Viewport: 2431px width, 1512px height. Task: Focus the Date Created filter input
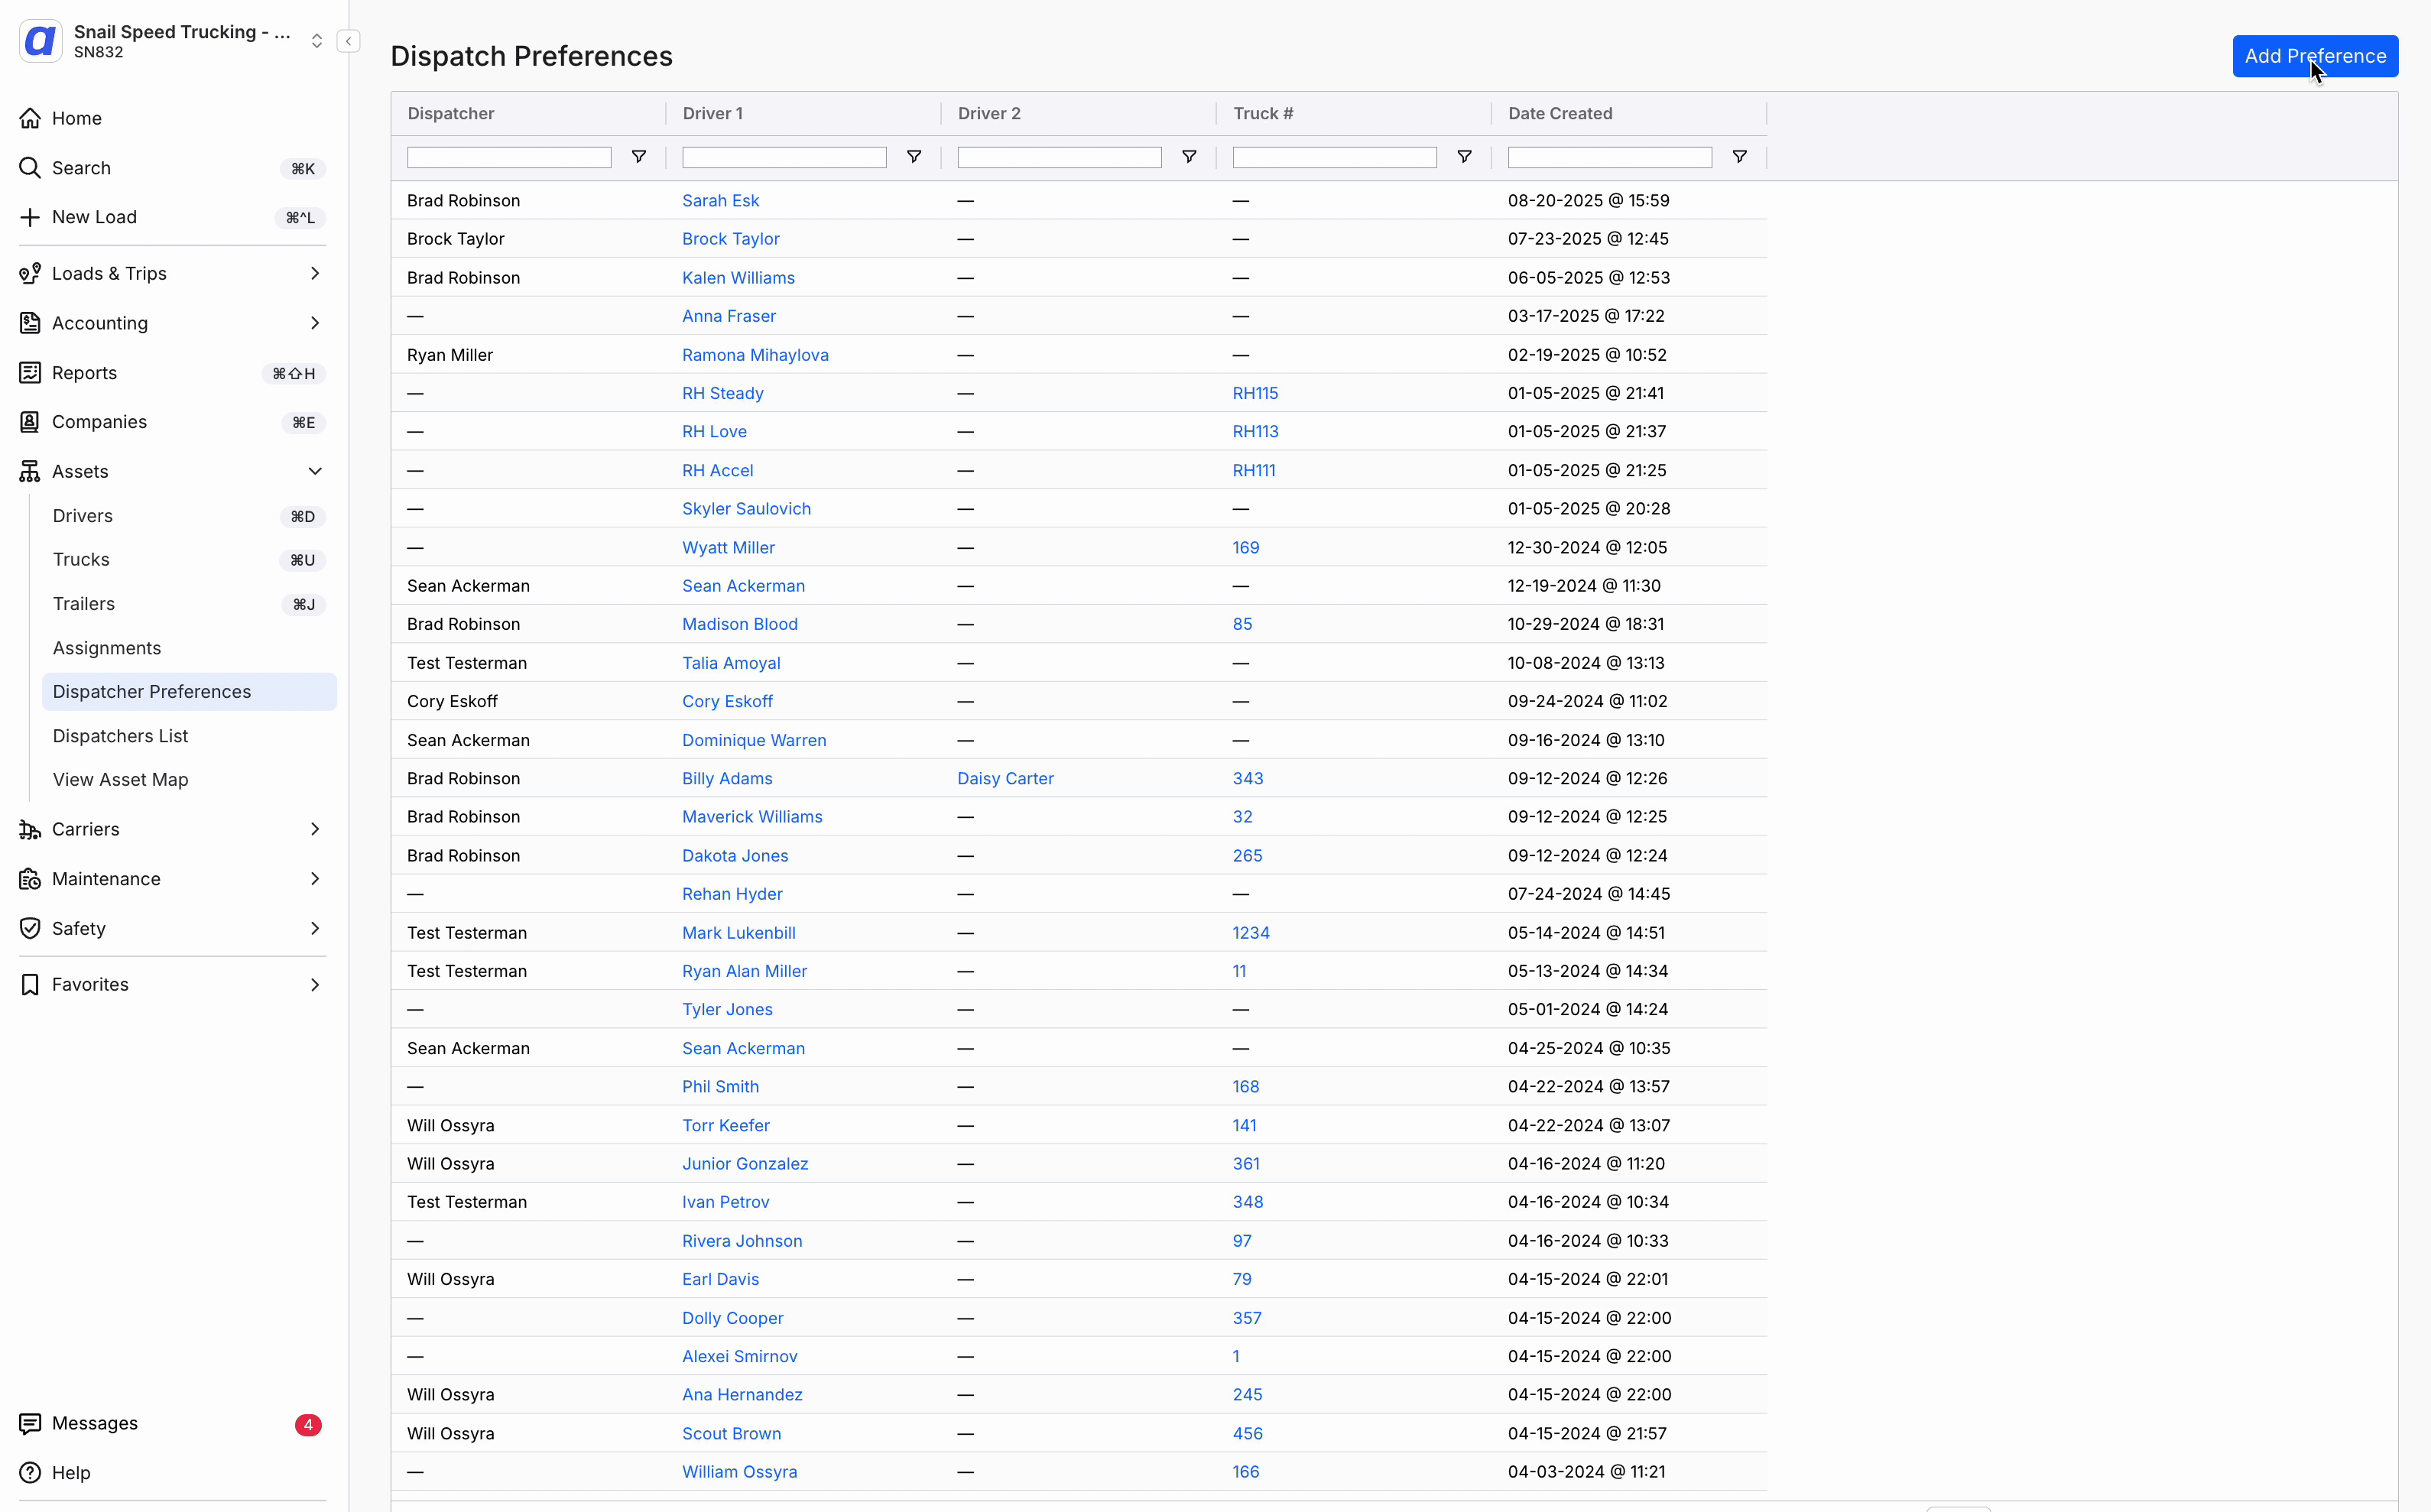(x=1610, y=157)
